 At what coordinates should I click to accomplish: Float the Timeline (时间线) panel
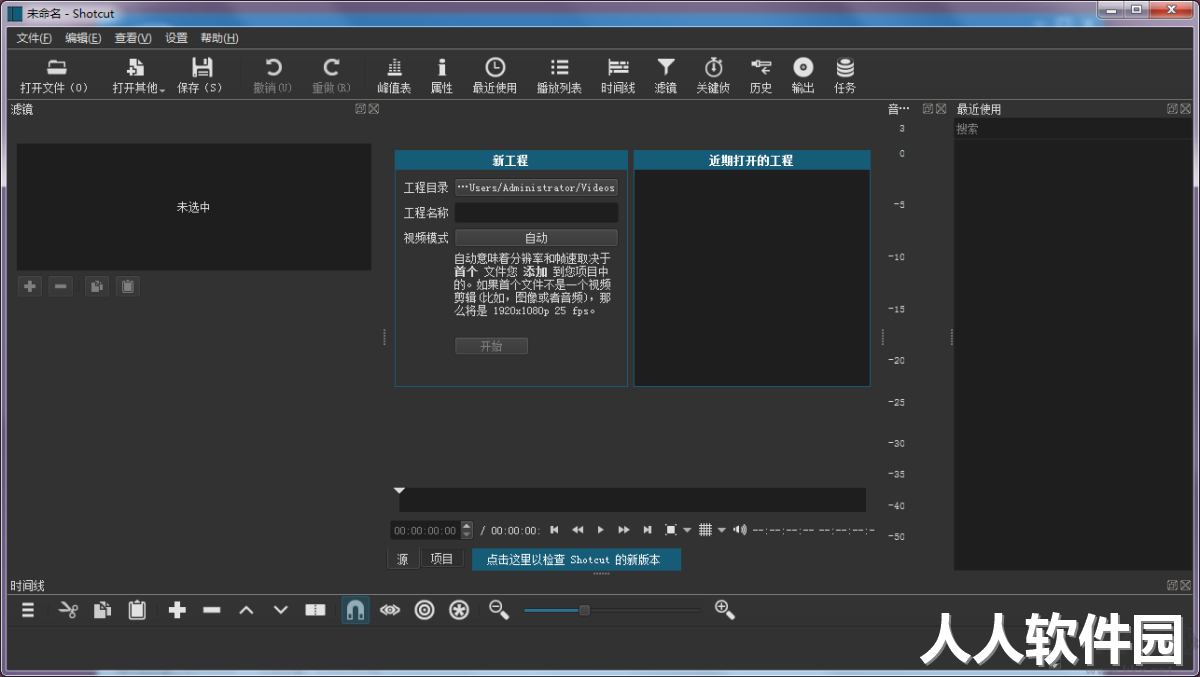point(1172,585)
